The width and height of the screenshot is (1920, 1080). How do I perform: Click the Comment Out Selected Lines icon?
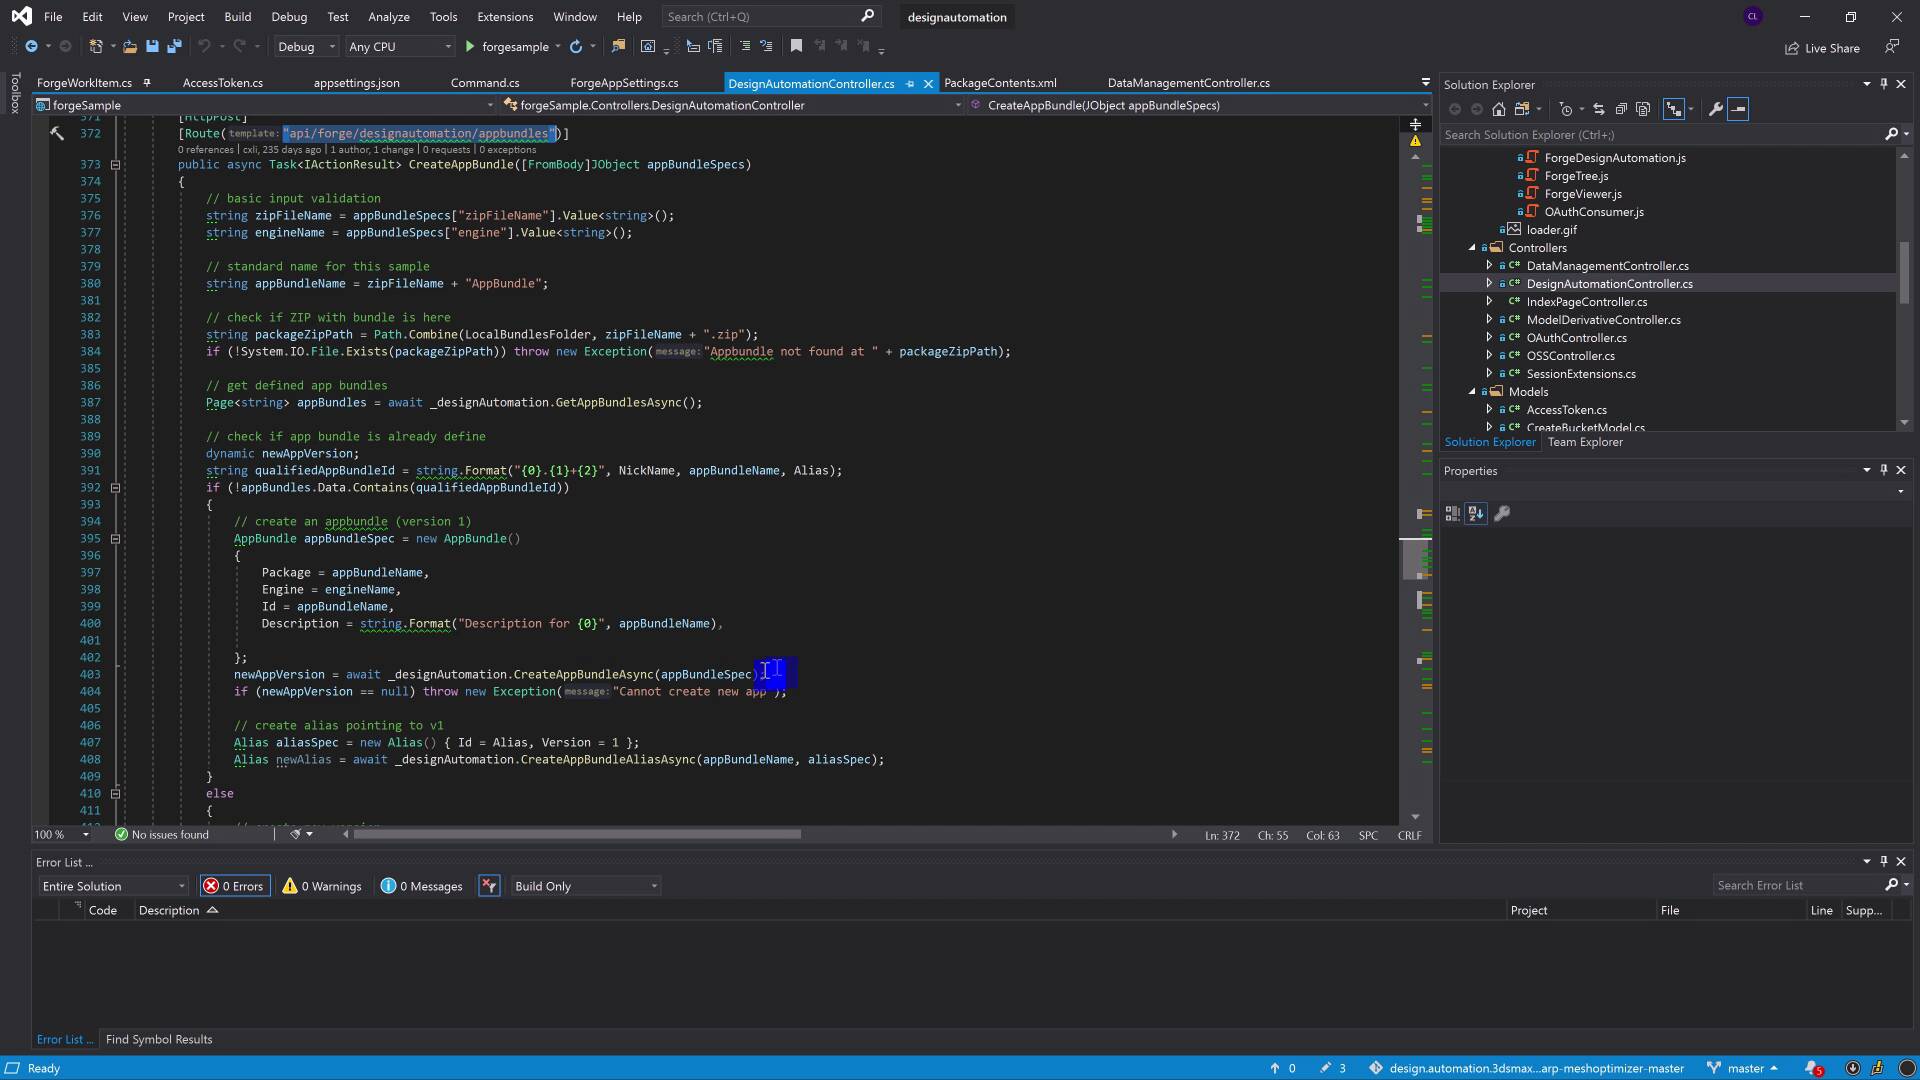(745, 46)
